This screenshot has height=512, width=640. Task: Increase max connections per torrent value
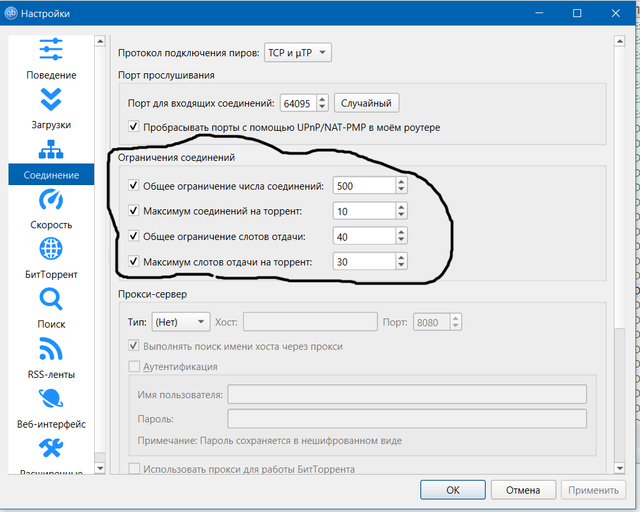click(401, 207)
